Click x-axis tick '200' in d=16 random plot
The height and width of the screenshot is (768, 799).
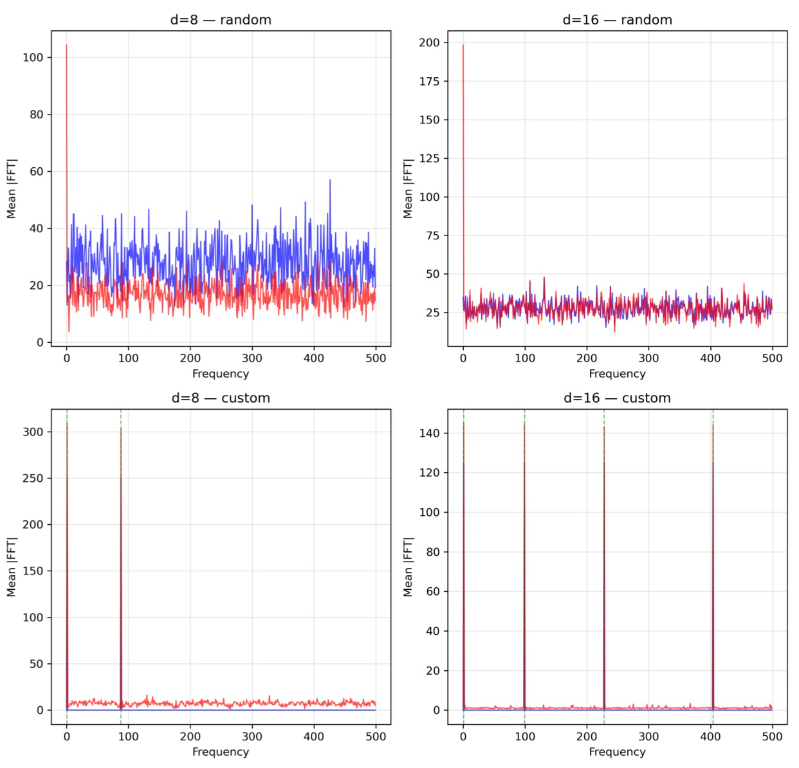point(587,358)
